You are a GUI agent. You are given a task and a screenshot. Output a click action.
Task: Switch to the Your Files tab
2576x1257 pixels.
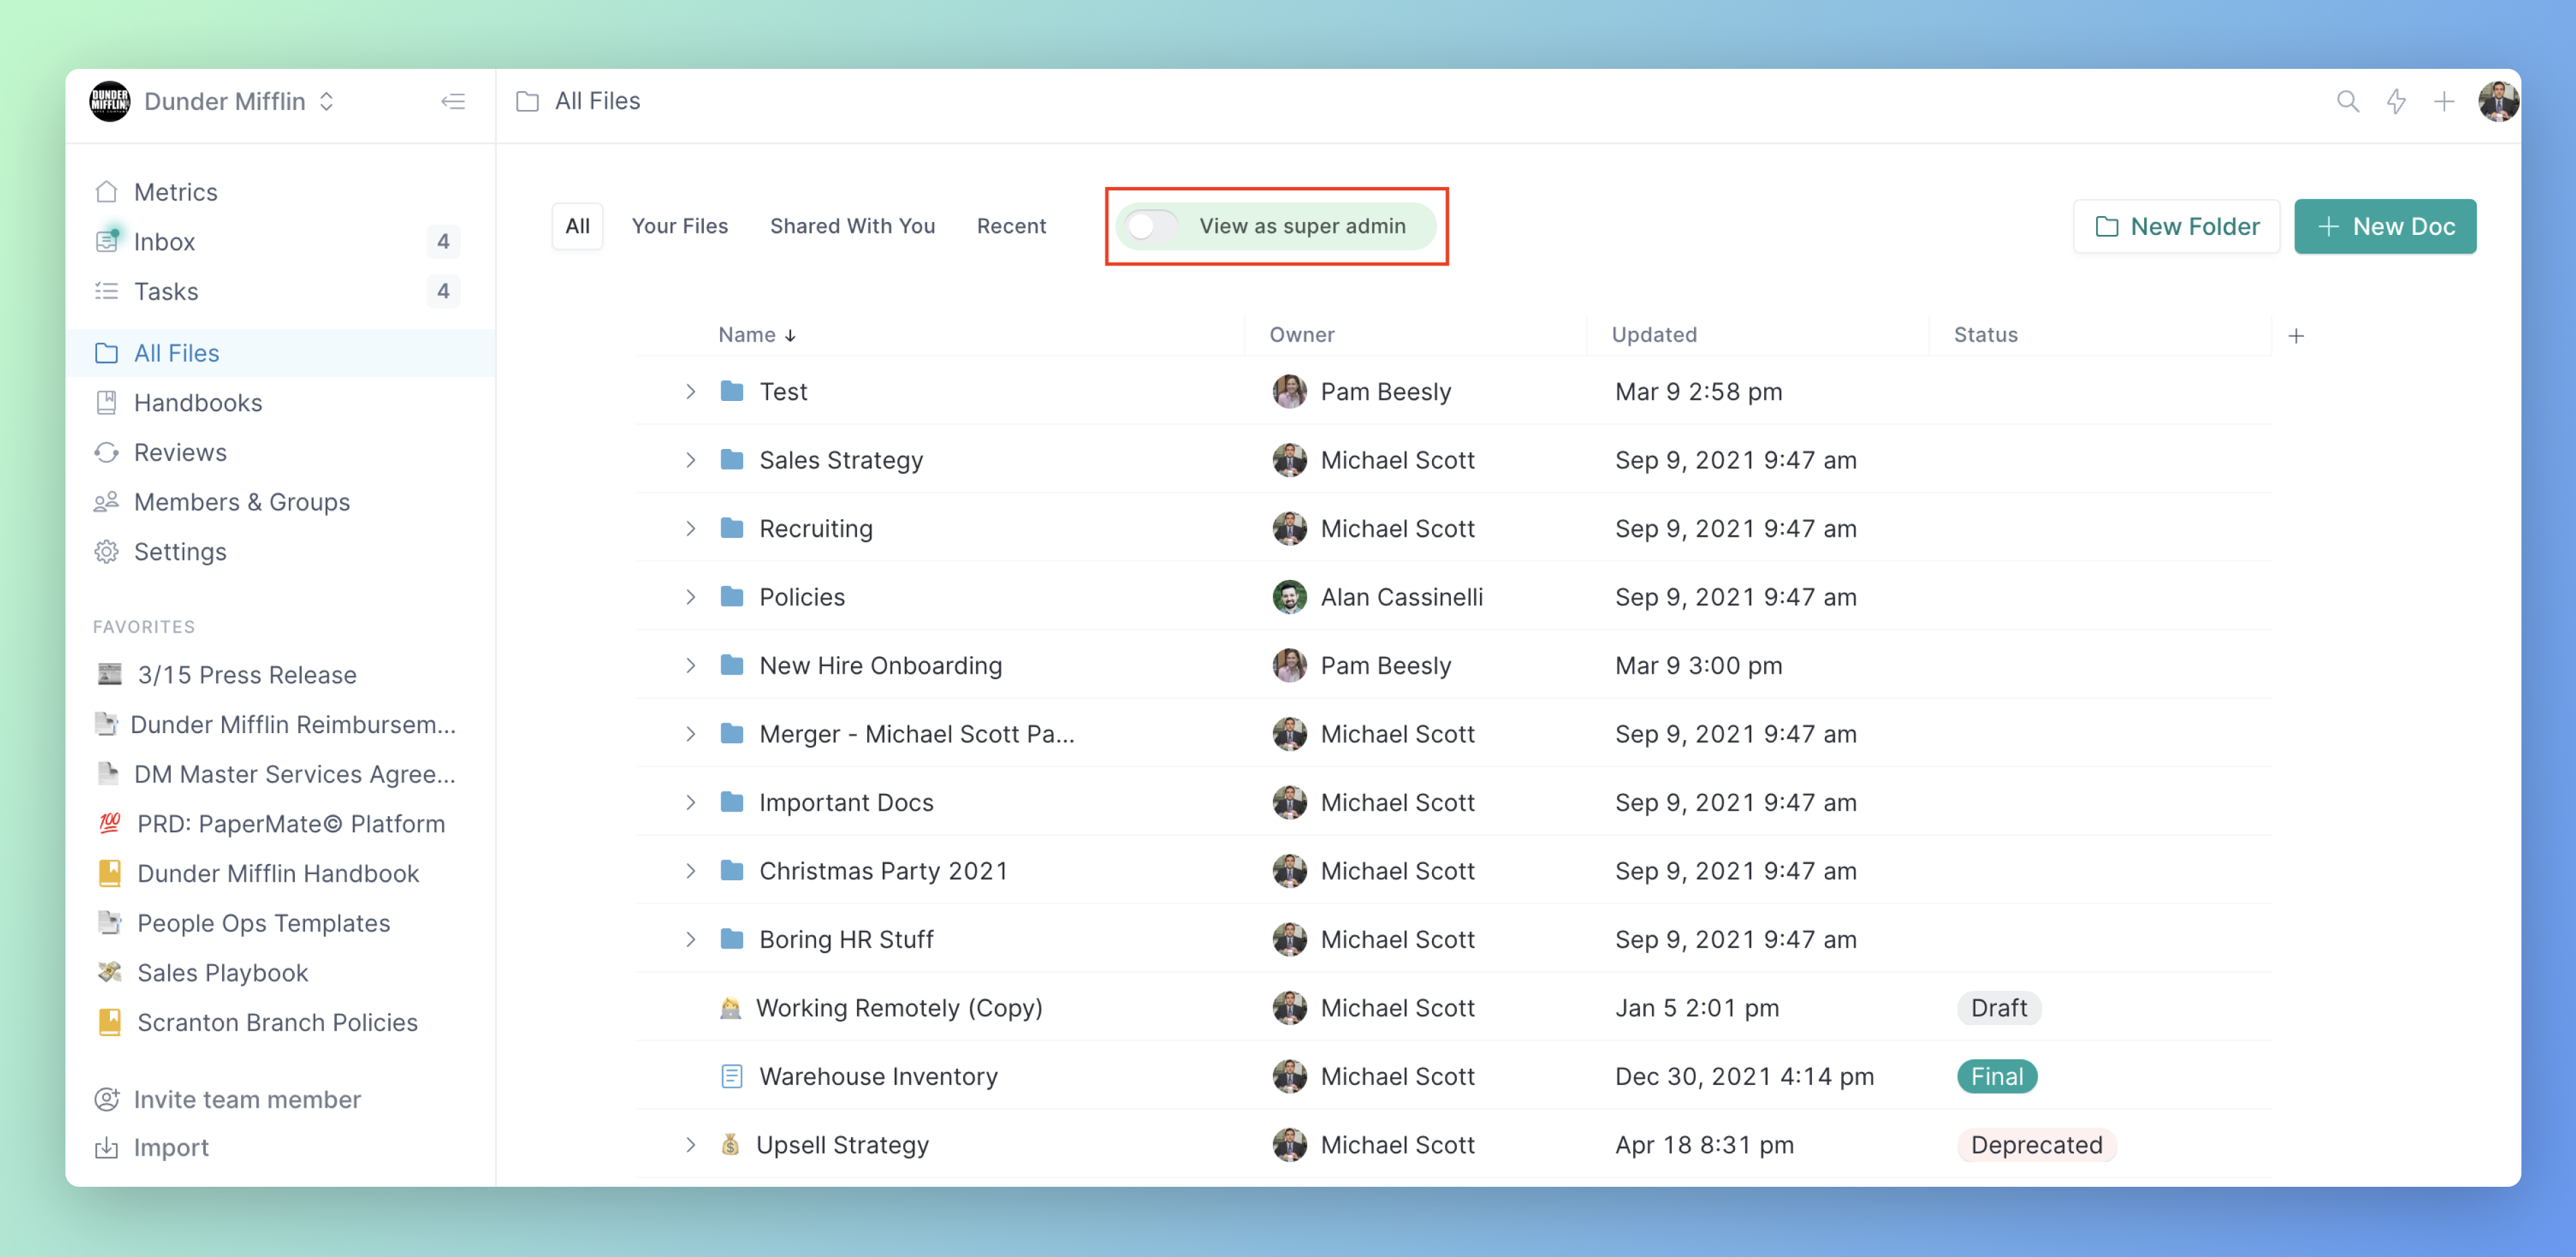coord(679,226)
